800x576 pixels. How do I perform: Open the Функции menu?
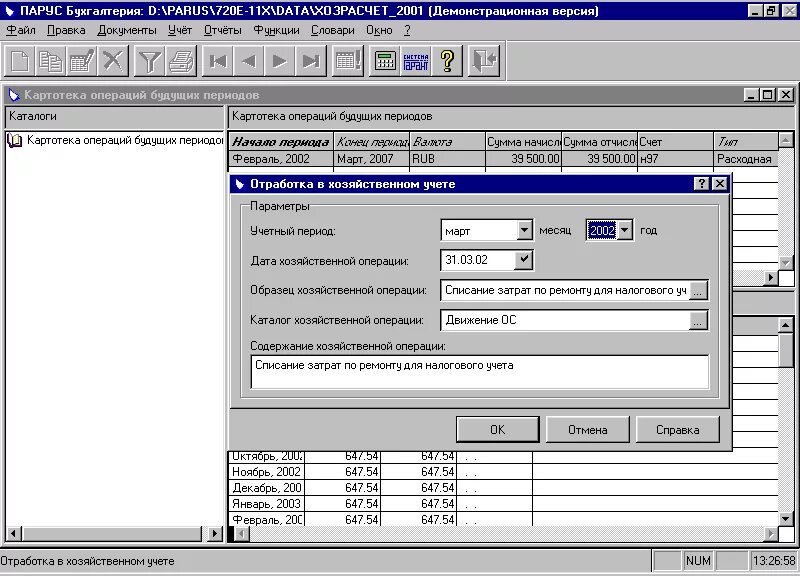pyautogui.click(x=277, y=30)
